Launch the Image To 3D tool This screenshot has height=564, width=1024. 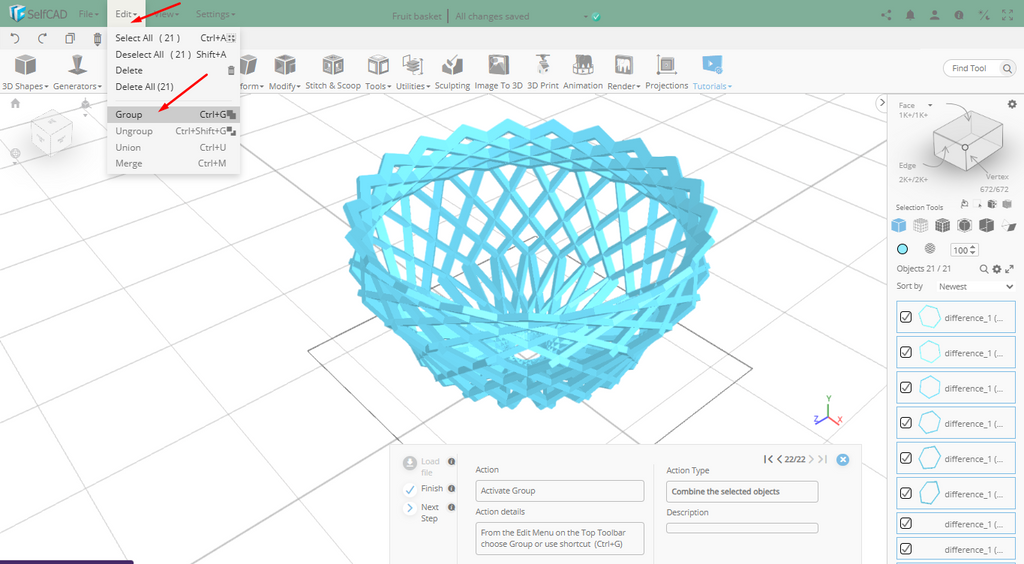click(498, 72)
